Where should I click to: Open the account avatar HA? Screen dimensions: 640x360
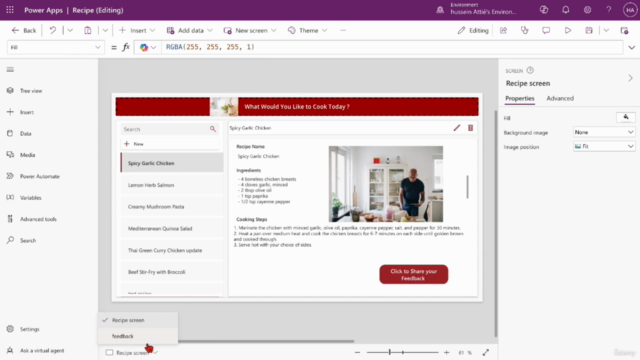click(x=630, y=10)
